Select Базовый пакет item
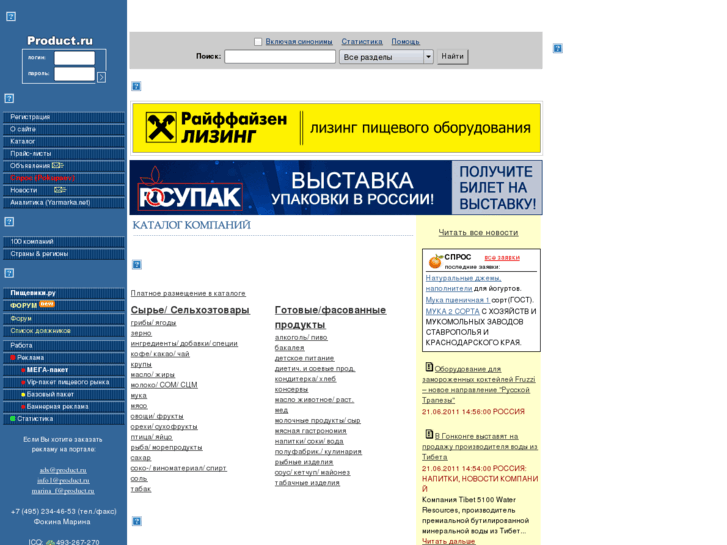Viewport: 727px width, 545px height. [64, 394]
